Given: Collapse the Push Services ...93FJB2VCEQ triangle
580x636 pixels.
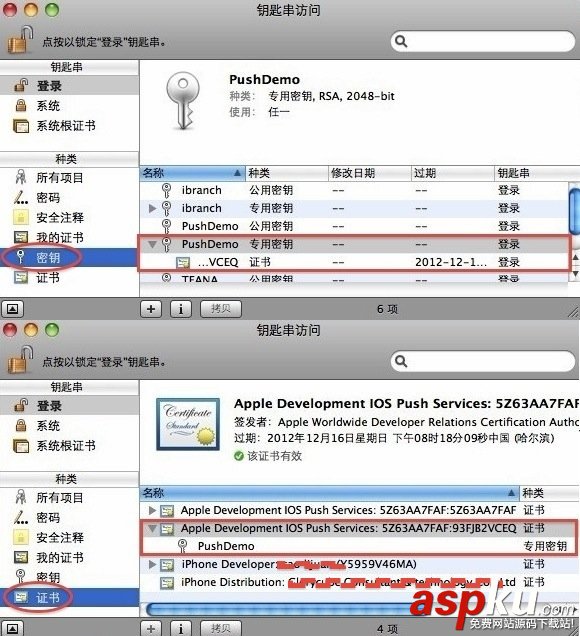Looking at the screenshot, I should [152, 529].
